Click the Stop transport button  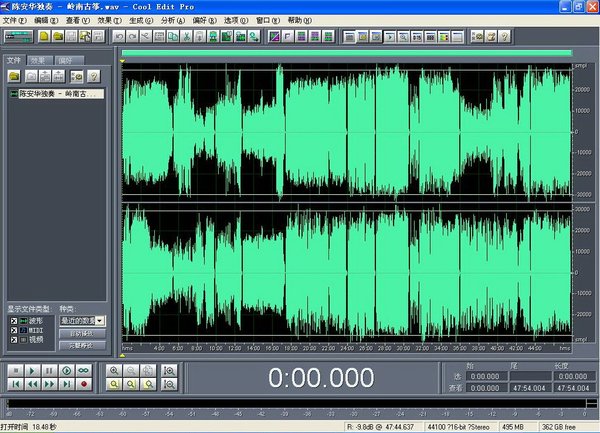(x=14, y=370)
